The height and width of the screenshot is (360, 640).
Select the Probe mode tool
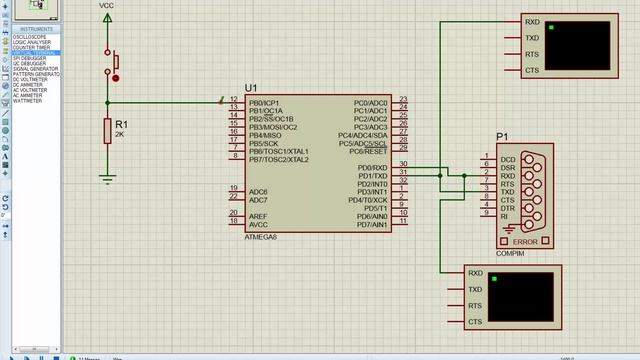tap(5, 94)
